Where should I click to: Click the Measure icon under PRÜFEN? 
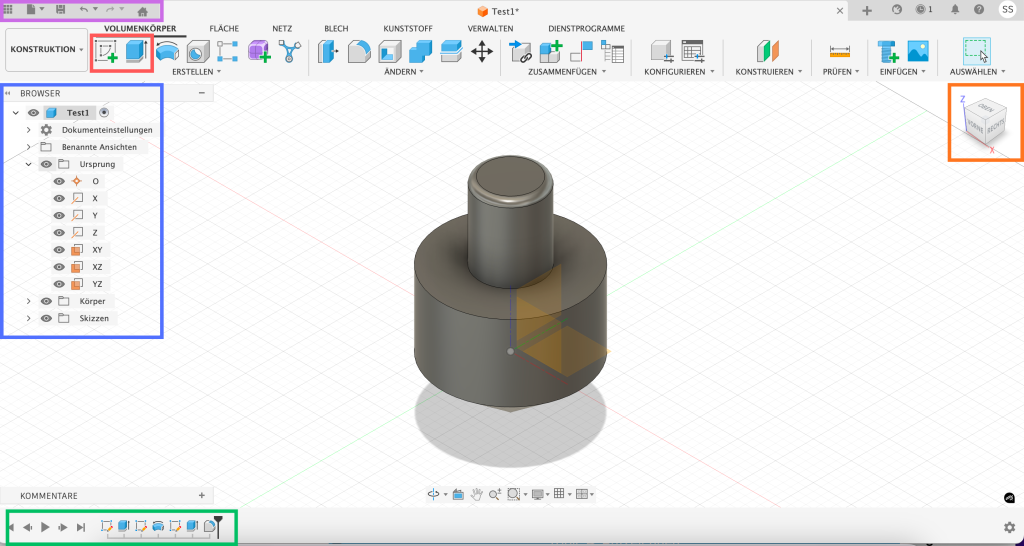click(839, 51)
